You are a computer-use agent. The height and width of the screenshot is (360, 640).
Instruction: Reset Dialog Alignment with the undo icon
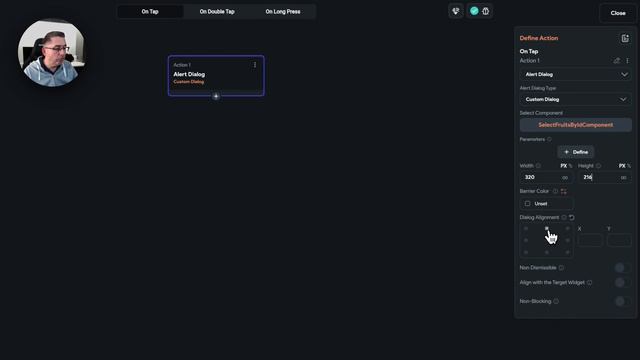(x=572, y=218)
